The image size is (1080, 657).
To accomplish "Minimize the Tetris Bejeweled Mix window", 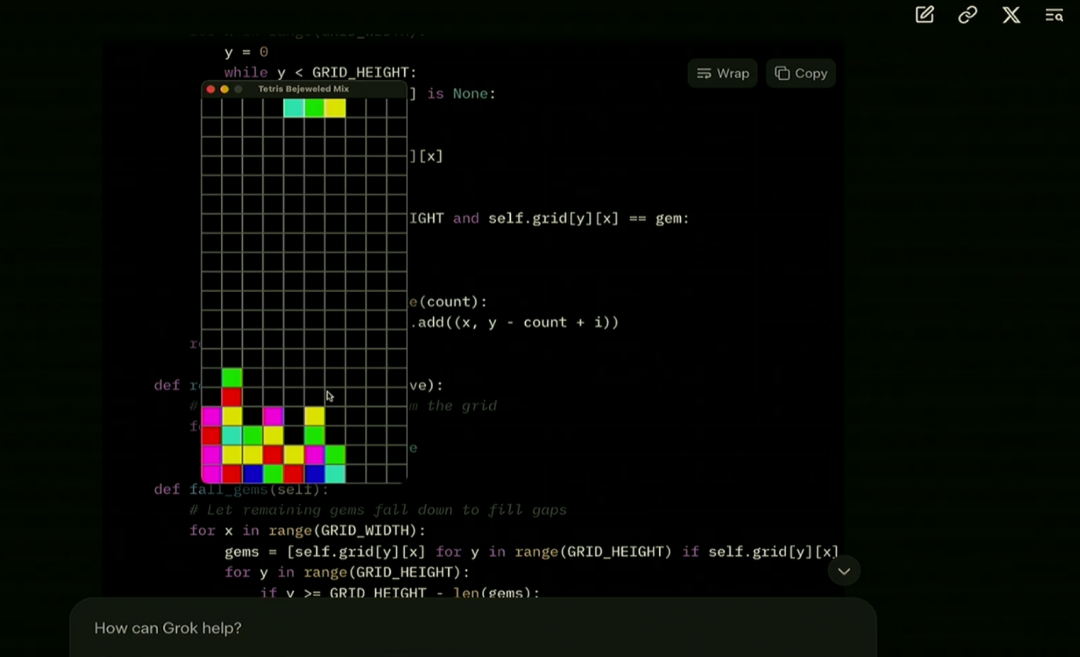I will click(225, 89).
